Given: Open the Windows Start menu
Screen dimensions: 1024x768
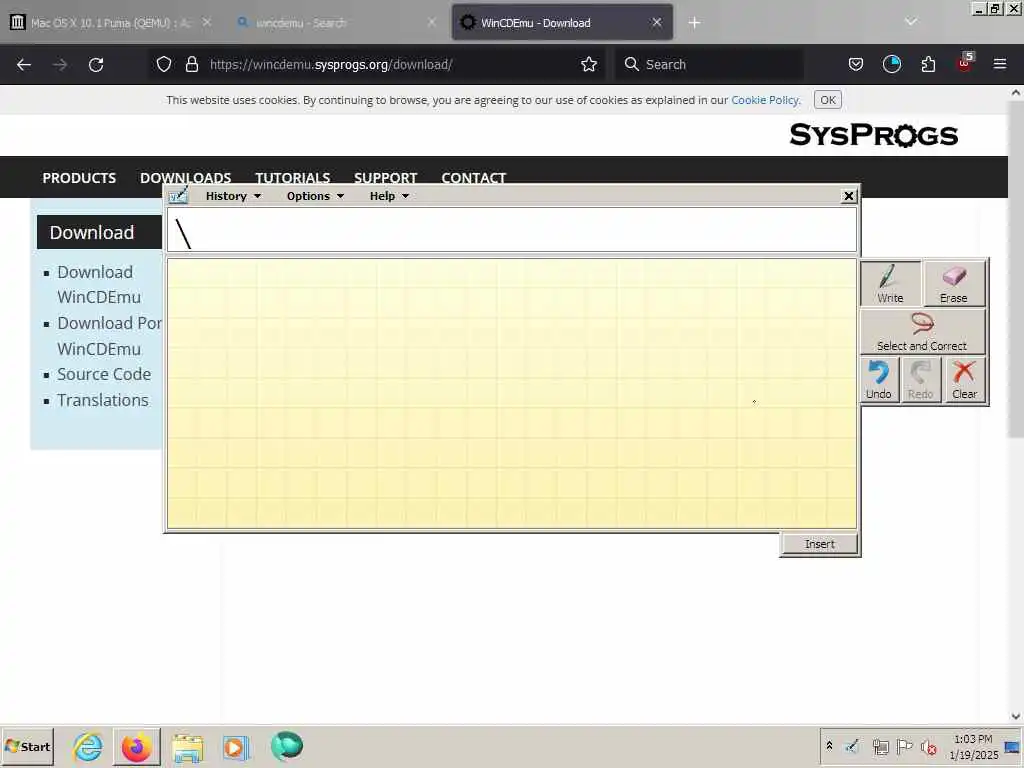Looking at the screenshot, I should pos(27,746).
